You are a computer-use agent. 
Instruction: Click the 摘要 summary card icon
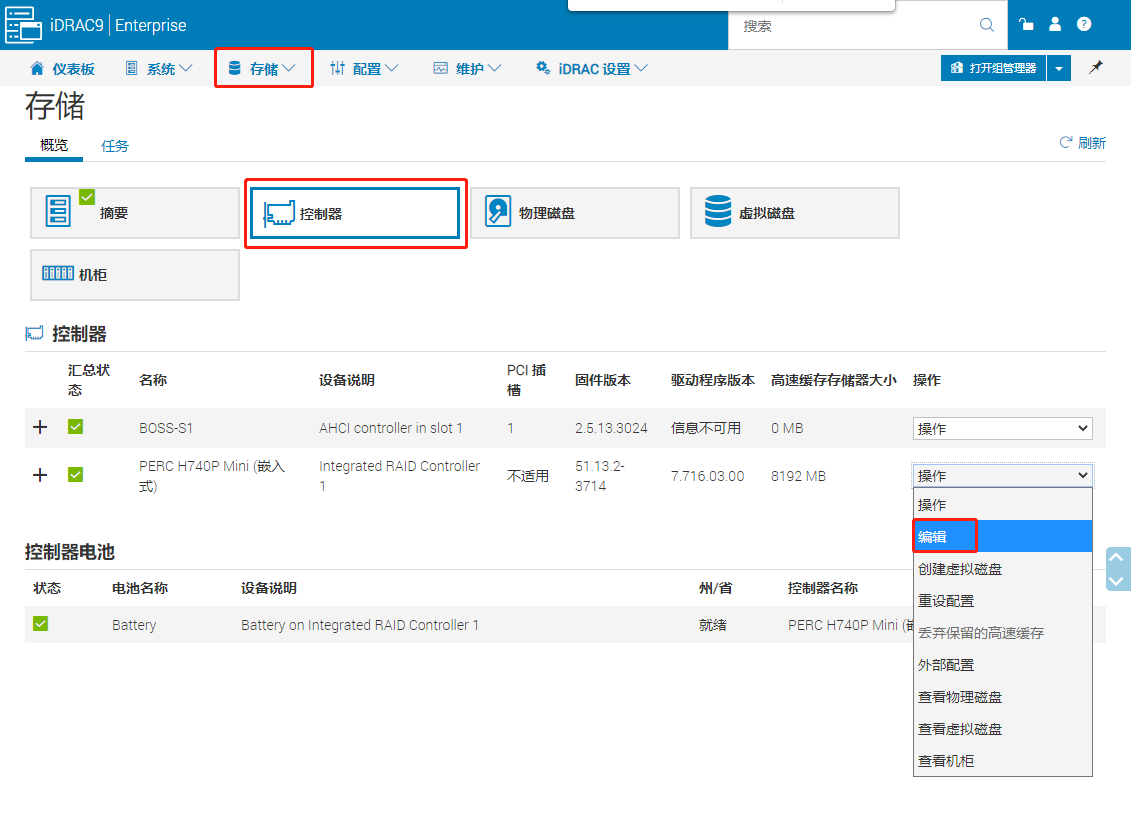(57, 212)
